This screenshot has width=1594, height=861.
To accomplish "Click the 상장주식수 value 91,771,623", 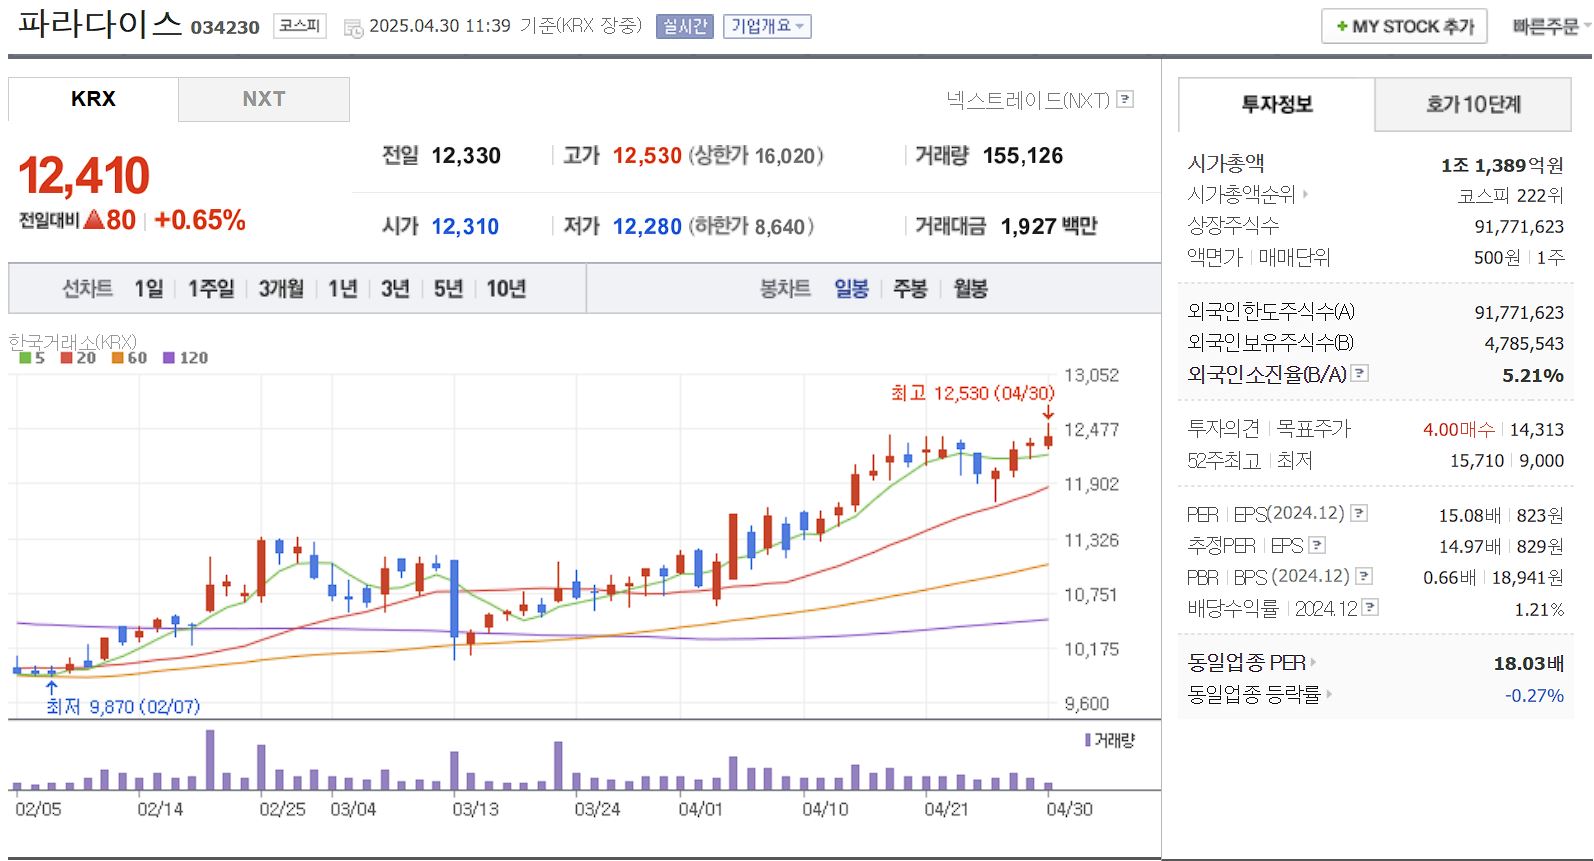I will [x=1519, y=227].
